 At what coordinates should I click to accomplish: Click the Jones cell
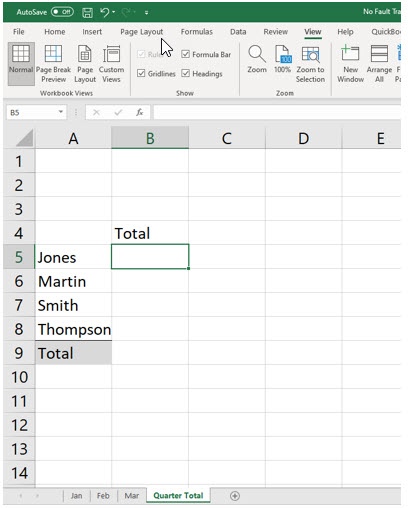coord(73,257)
